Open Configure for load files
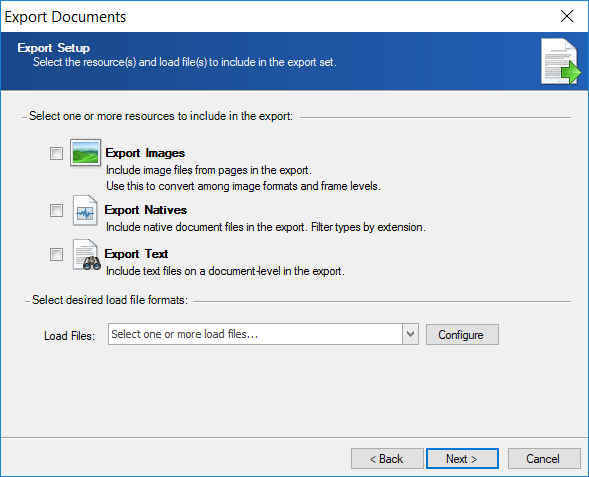Image resolution: width=589 pixels, height=477 pixels. click(462, 334)
